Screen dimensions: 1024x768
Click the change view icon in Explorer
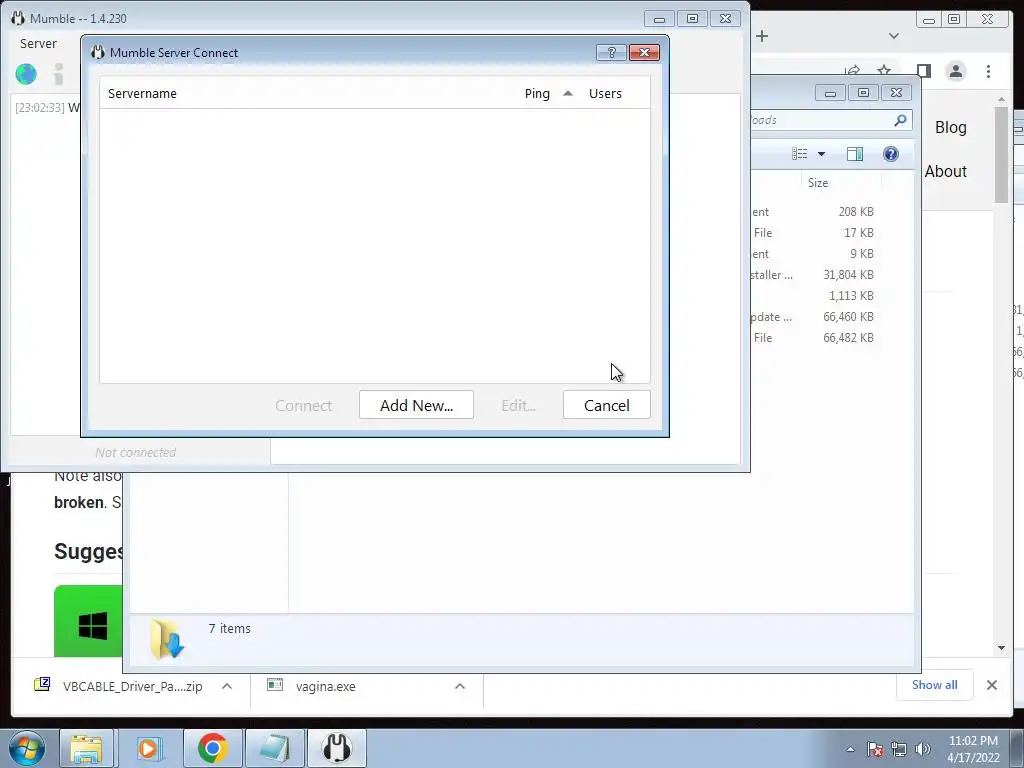799,154
